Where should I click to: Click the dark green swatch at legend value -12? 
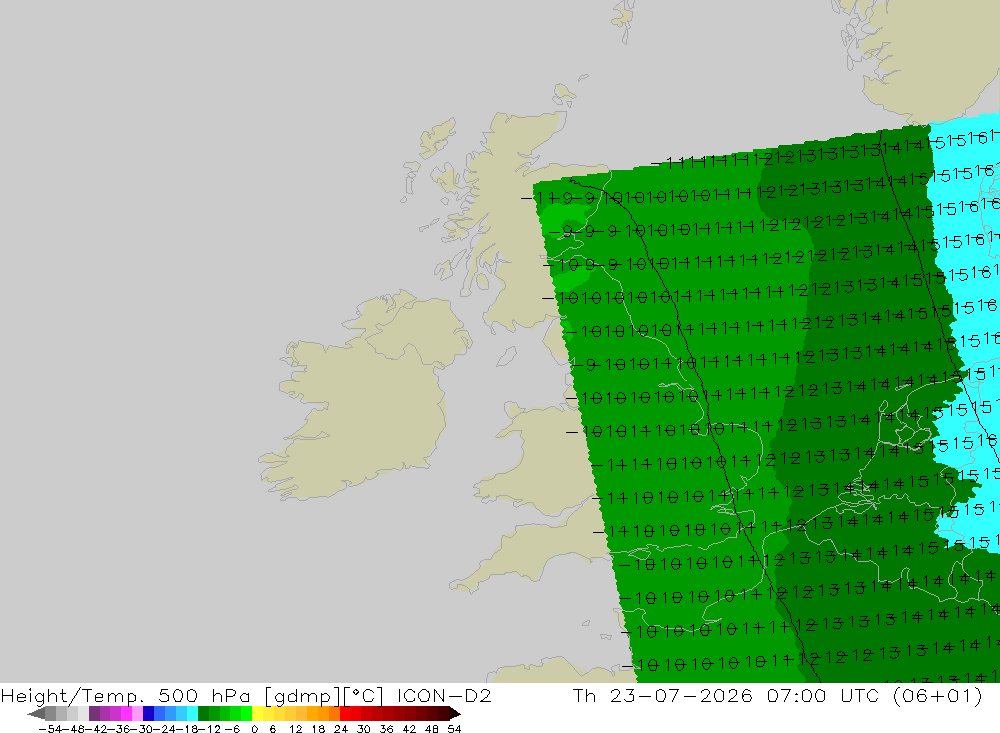tap(203, 713)
